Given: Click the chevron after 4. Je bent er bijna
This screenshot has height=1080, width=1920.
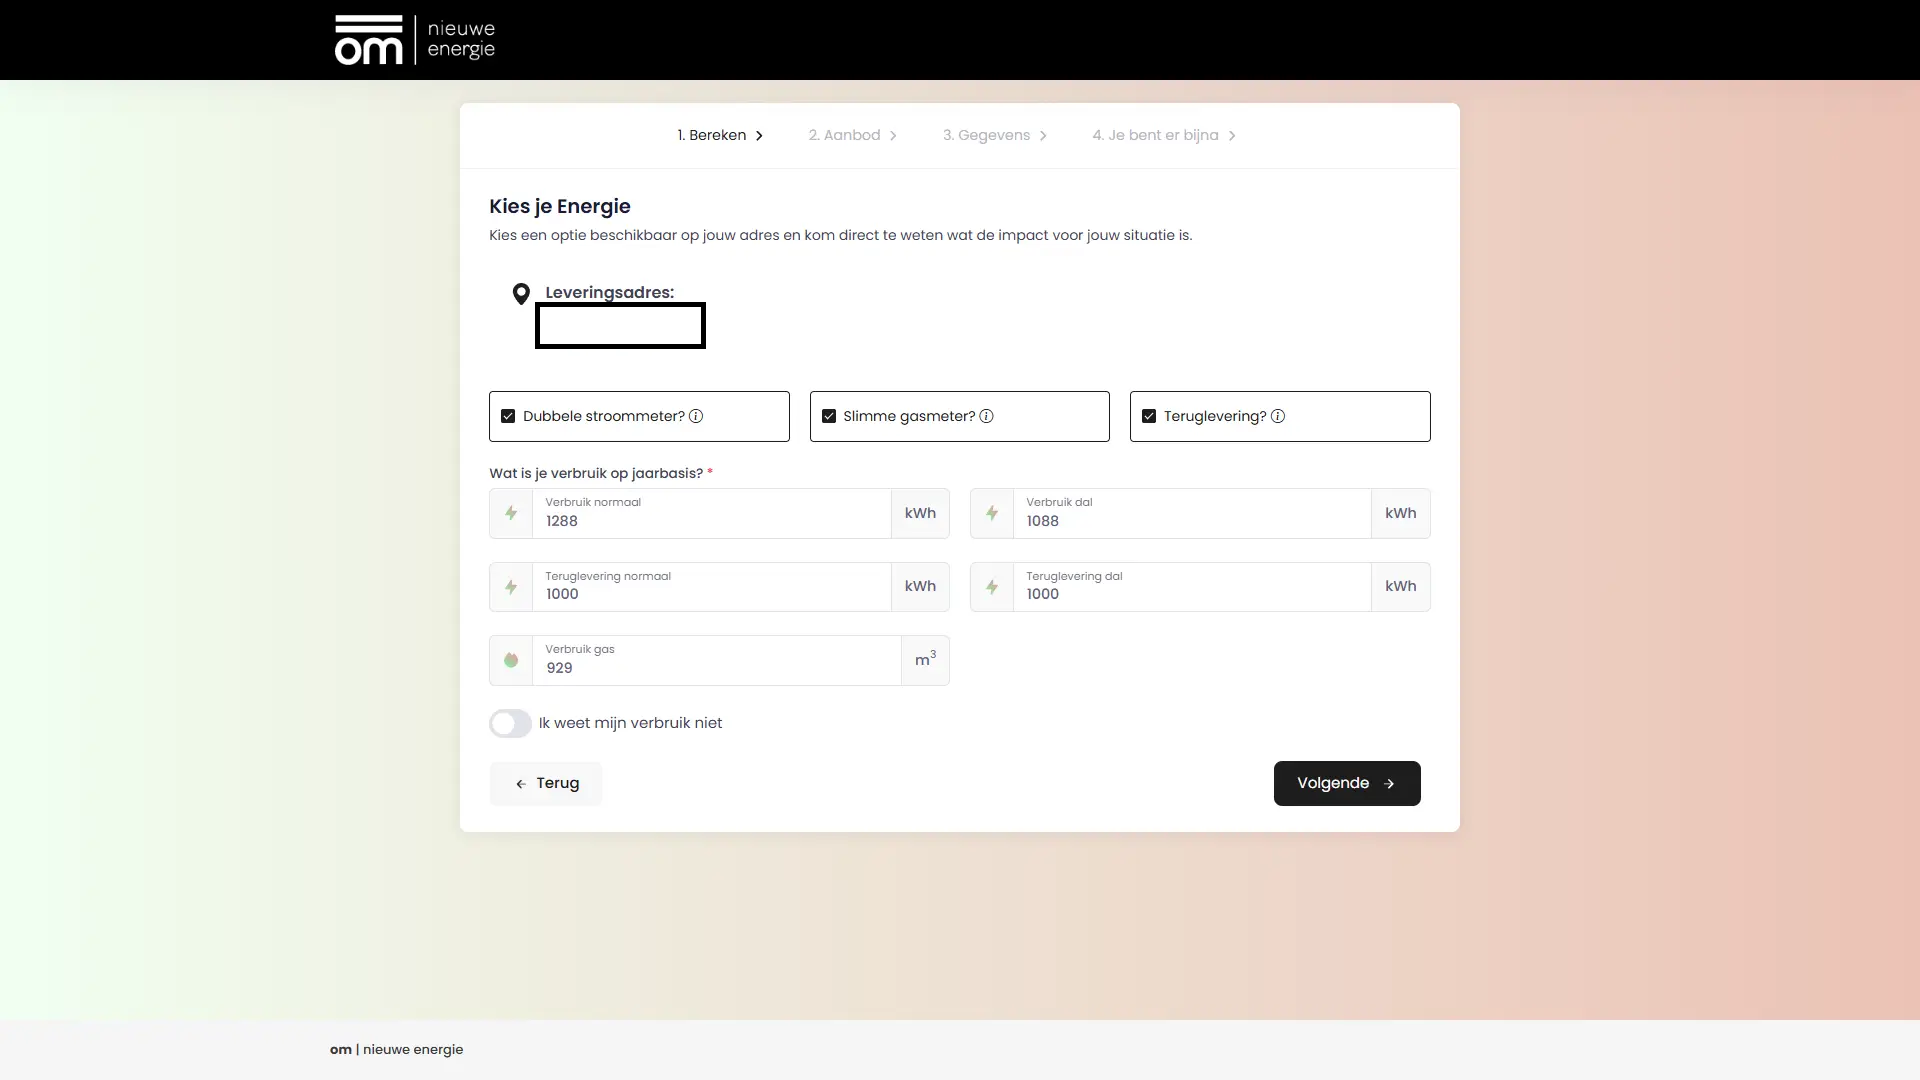Looking at the screenshot, I should coord(1232,136).
